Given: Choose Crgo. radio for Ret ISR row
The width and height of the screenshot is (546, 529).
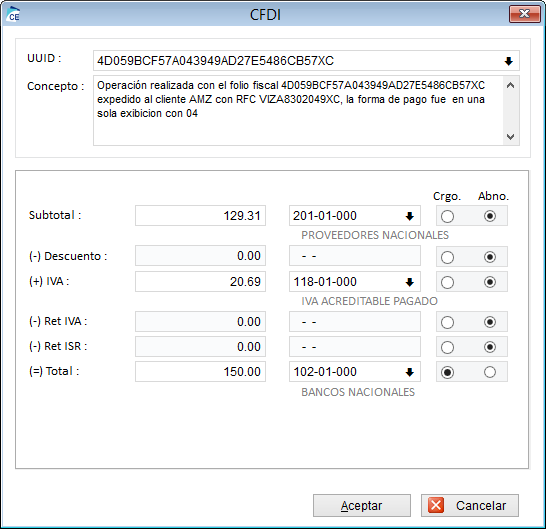Looking at the screenshot, I should click(447, 347).
